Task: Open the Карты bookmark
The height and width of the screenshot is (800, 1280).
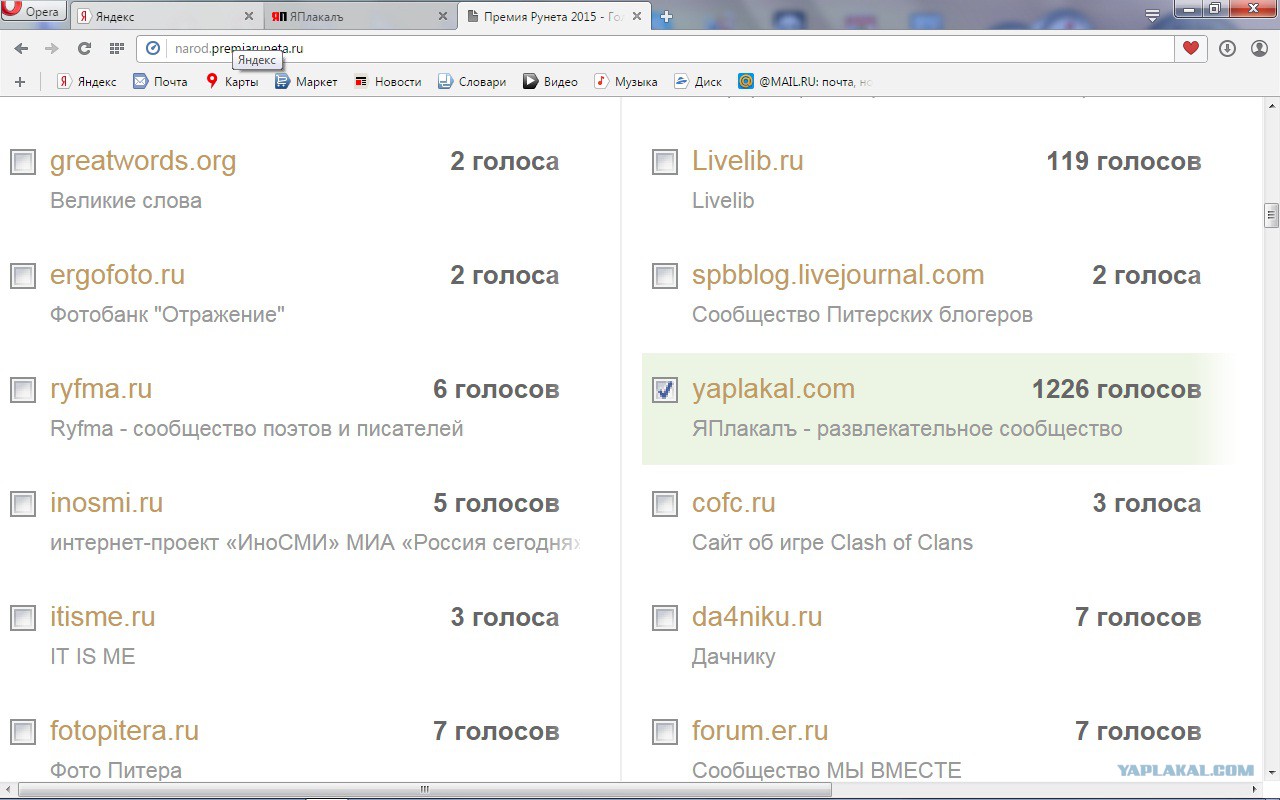Action: click(231, 82)
